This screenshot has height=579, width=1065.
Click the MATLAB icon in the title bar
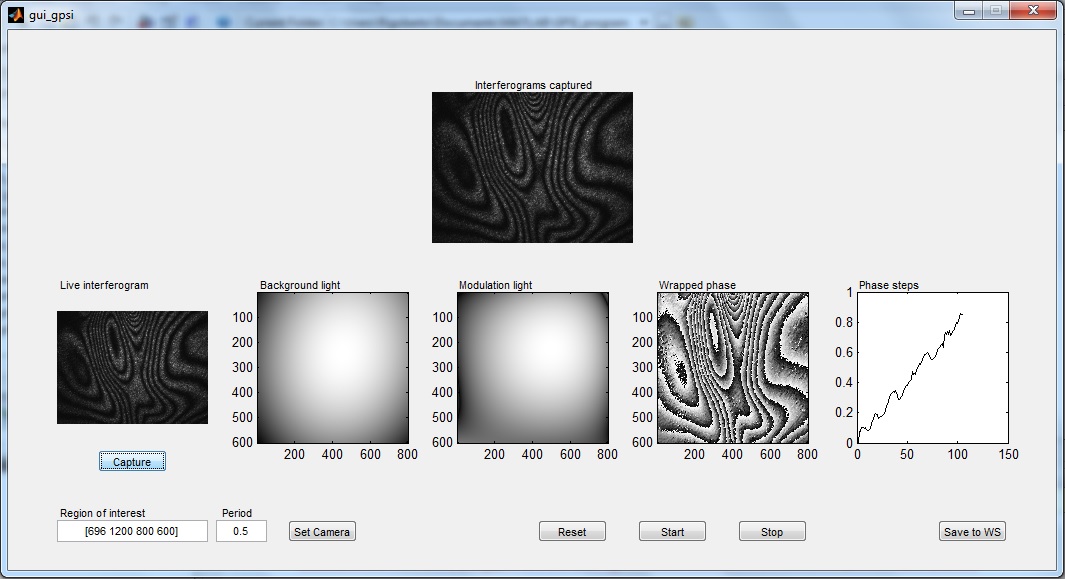click(15, 14)
